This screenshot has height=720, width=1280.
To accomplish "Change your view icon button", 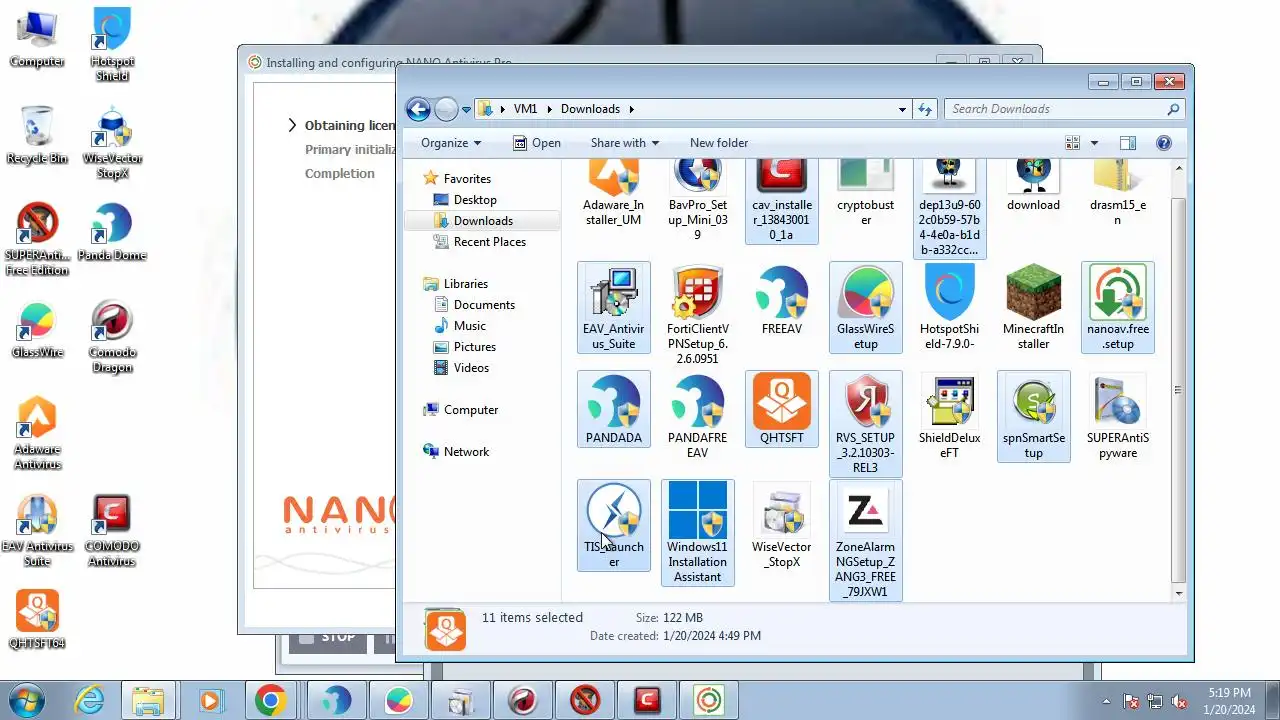I will [1073, 143].
